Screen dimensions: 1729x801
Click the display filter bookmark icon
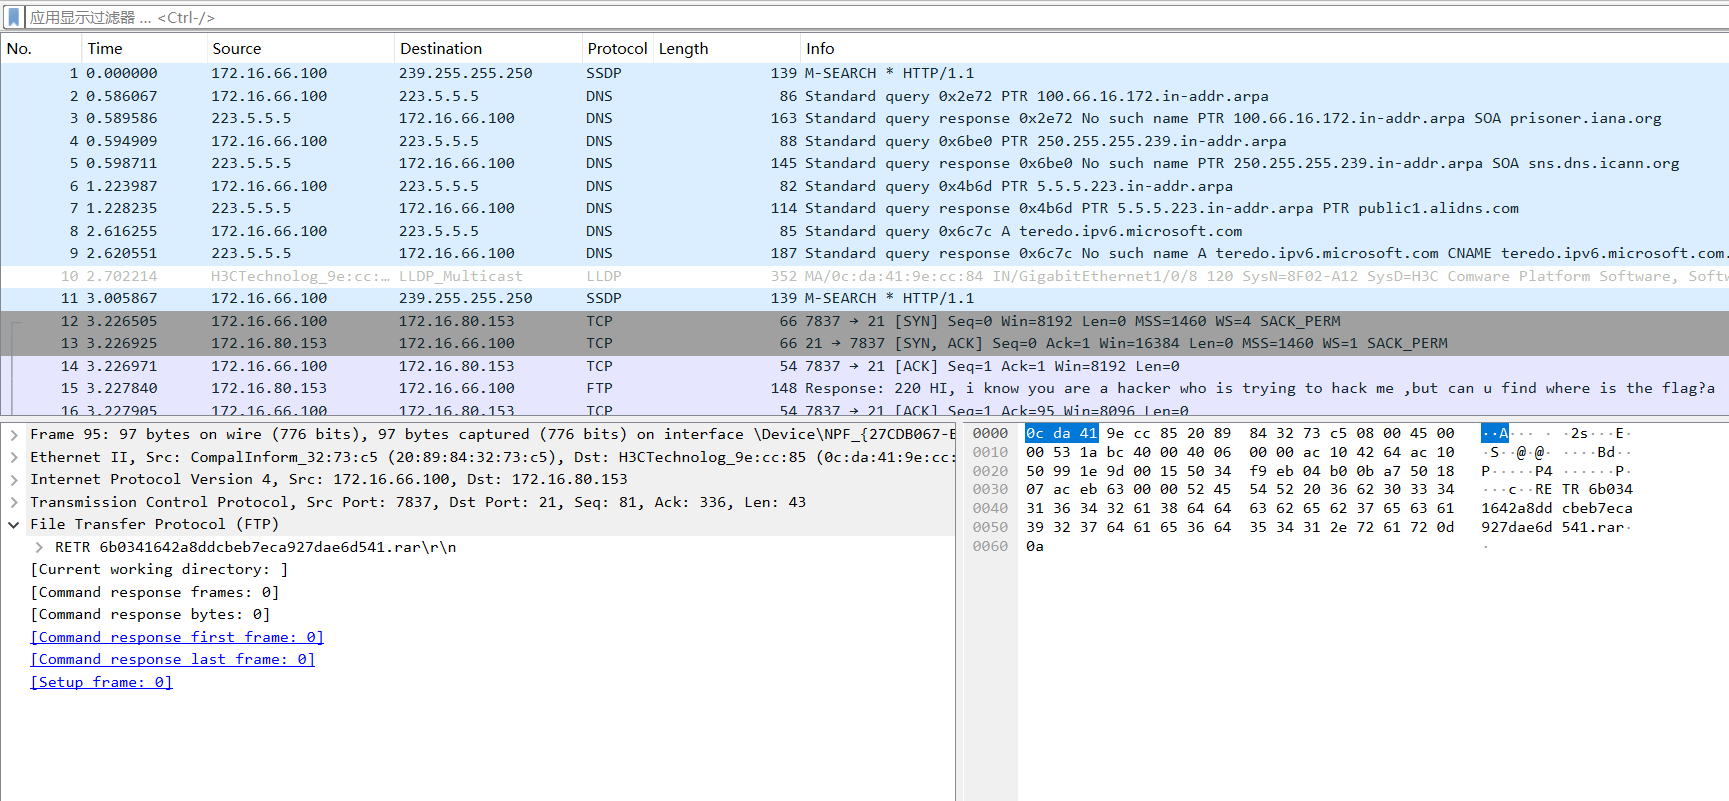14,17
